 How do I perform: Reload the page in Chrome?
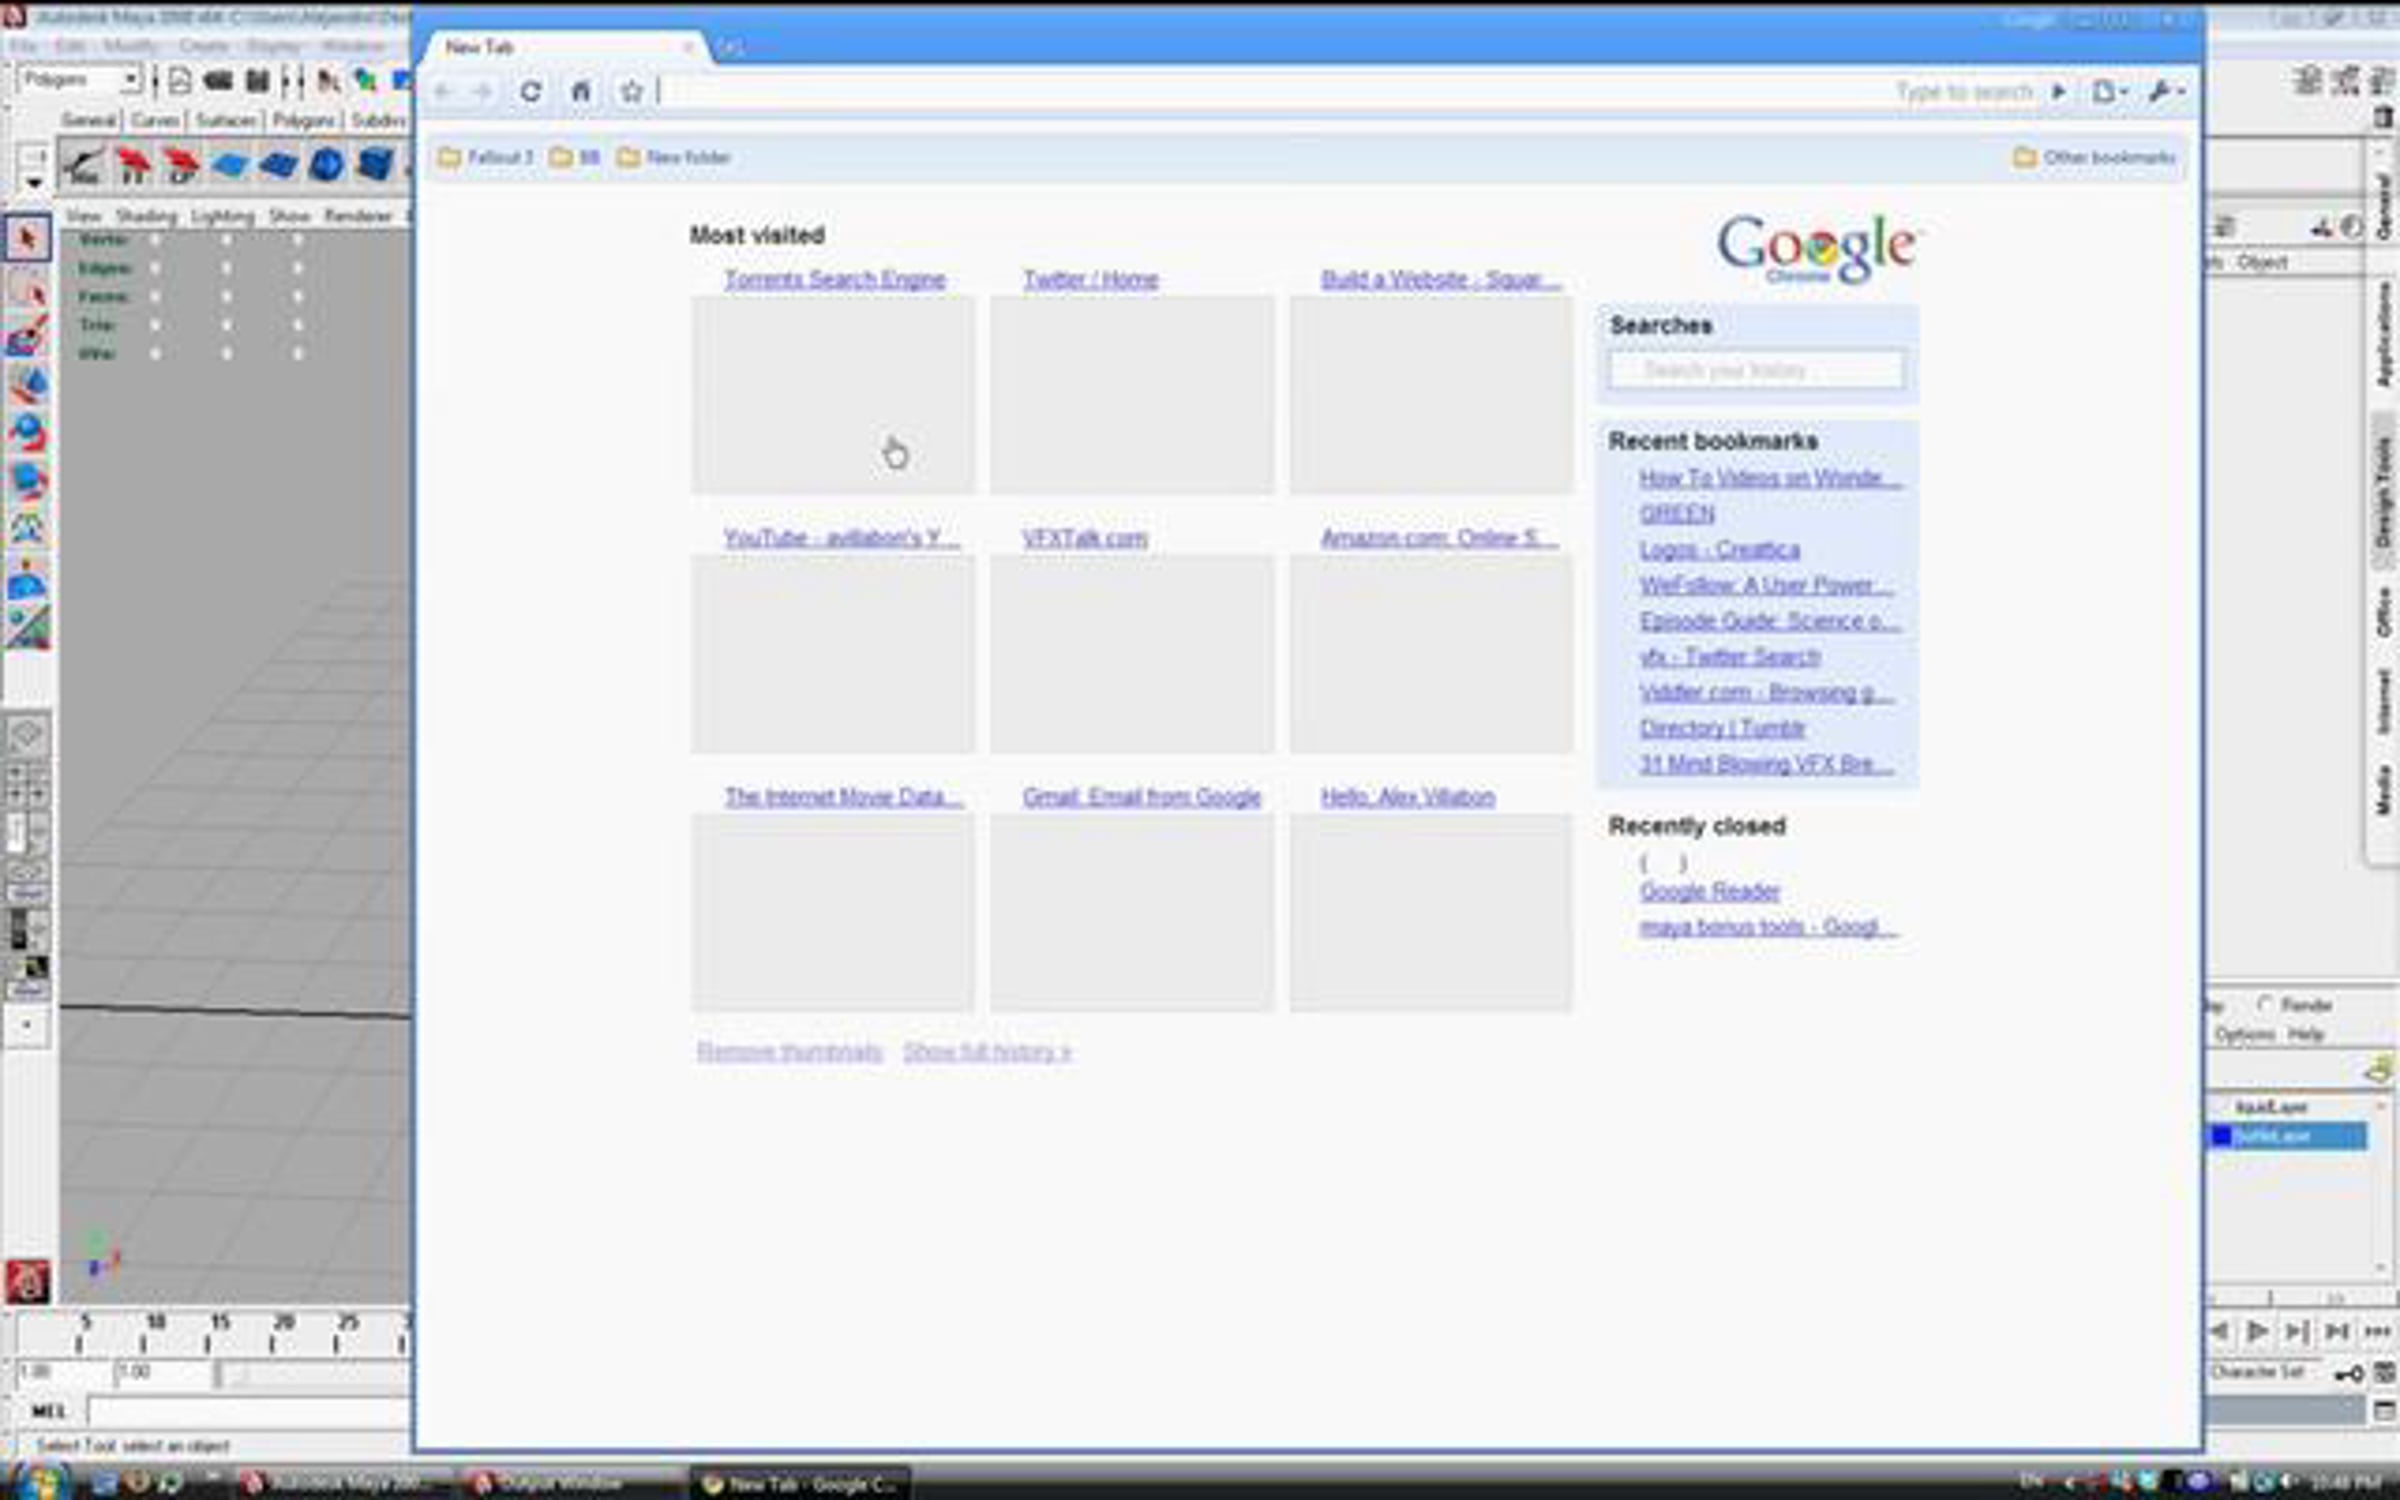click(531, 92)
